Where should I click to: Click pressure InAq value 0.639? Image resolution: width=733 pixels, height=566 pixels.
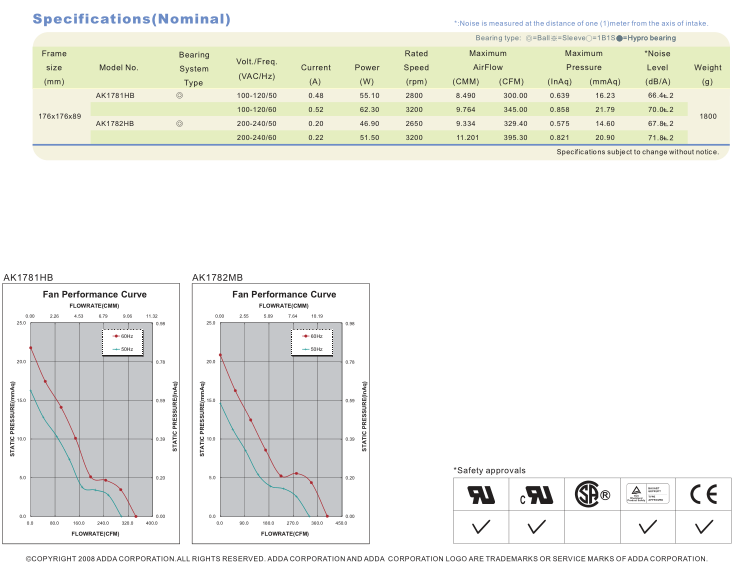click(x=560, y=95)
